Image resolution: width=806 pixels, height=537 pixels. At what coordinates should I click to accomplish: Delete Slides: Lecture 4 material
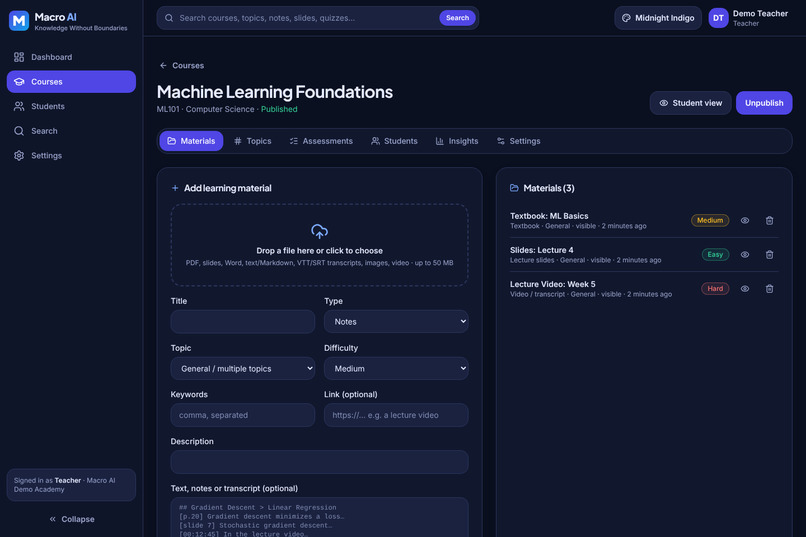click(769, 254)
